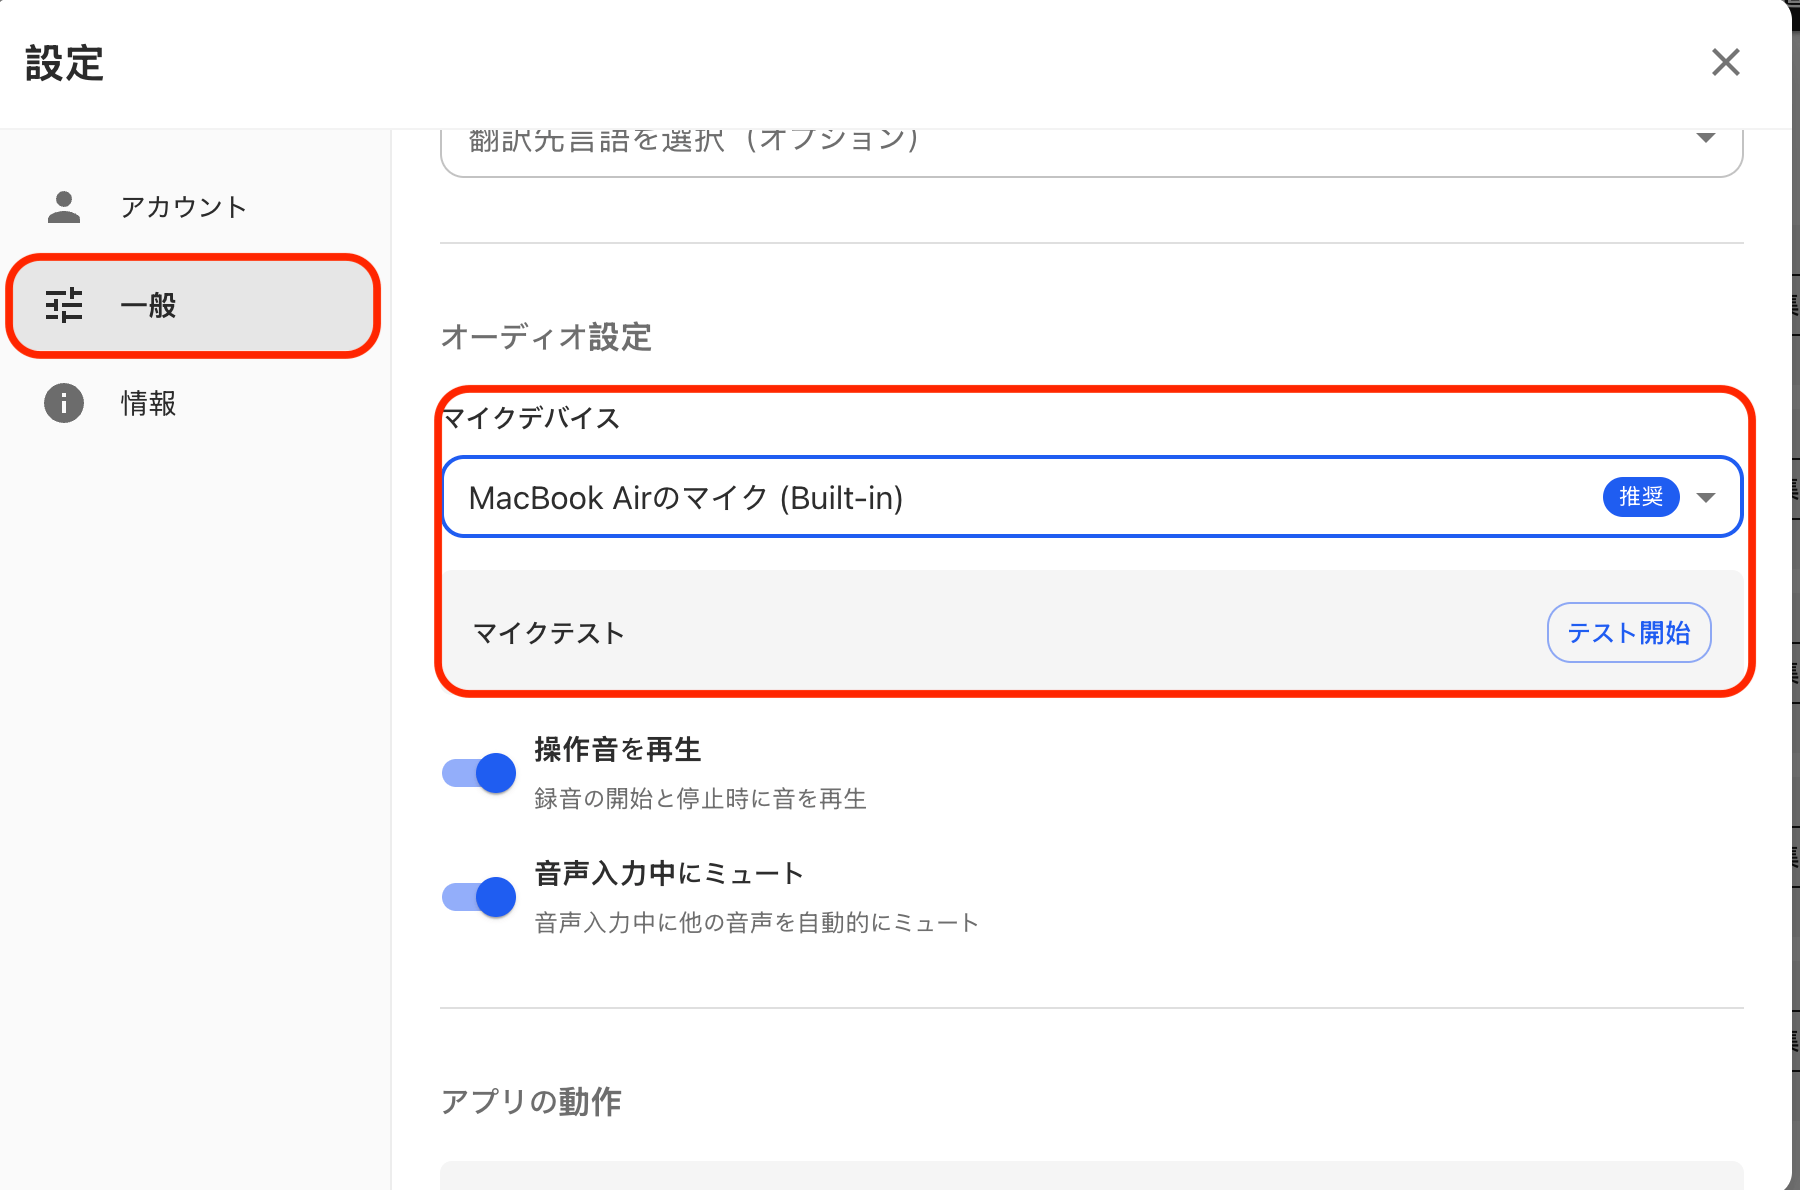Click the 音声入力中にミュート label text
The width and height of the screenshot is (1800, 1190).
[668, 873]
